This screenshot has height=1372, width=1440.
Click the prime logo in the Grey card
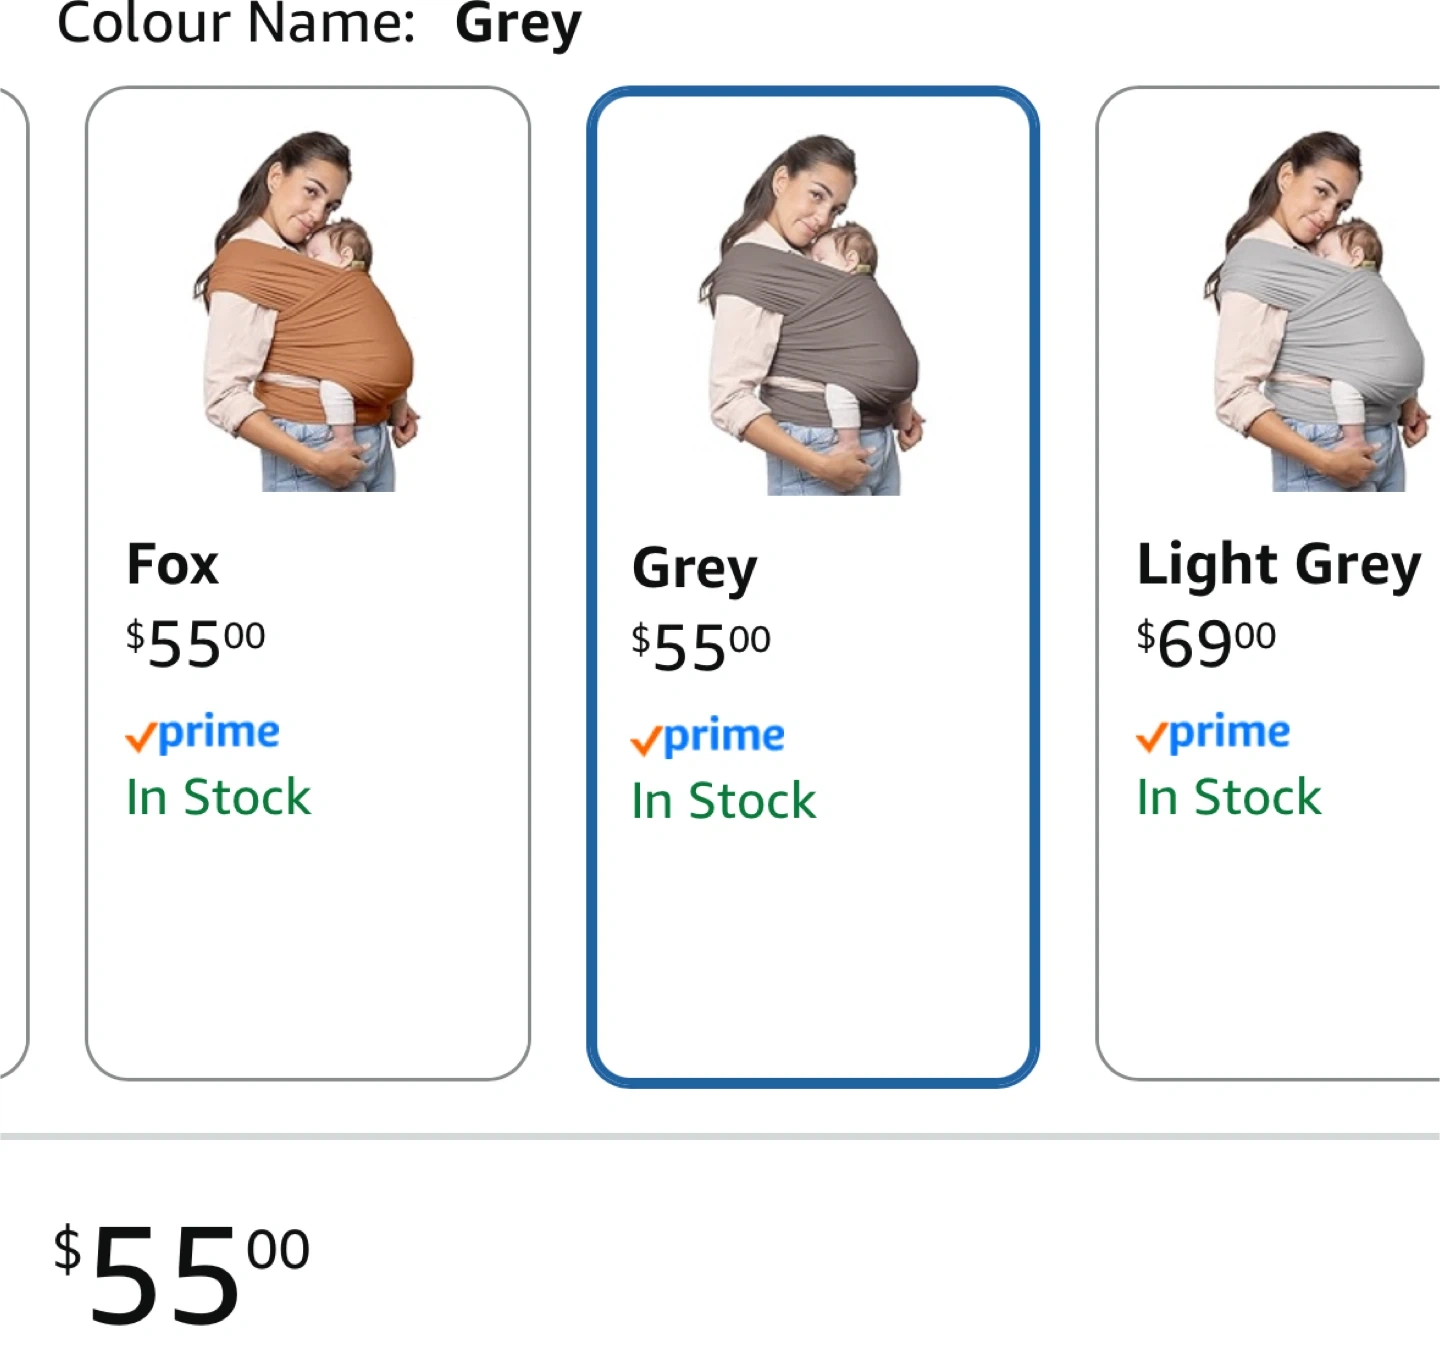708,738
